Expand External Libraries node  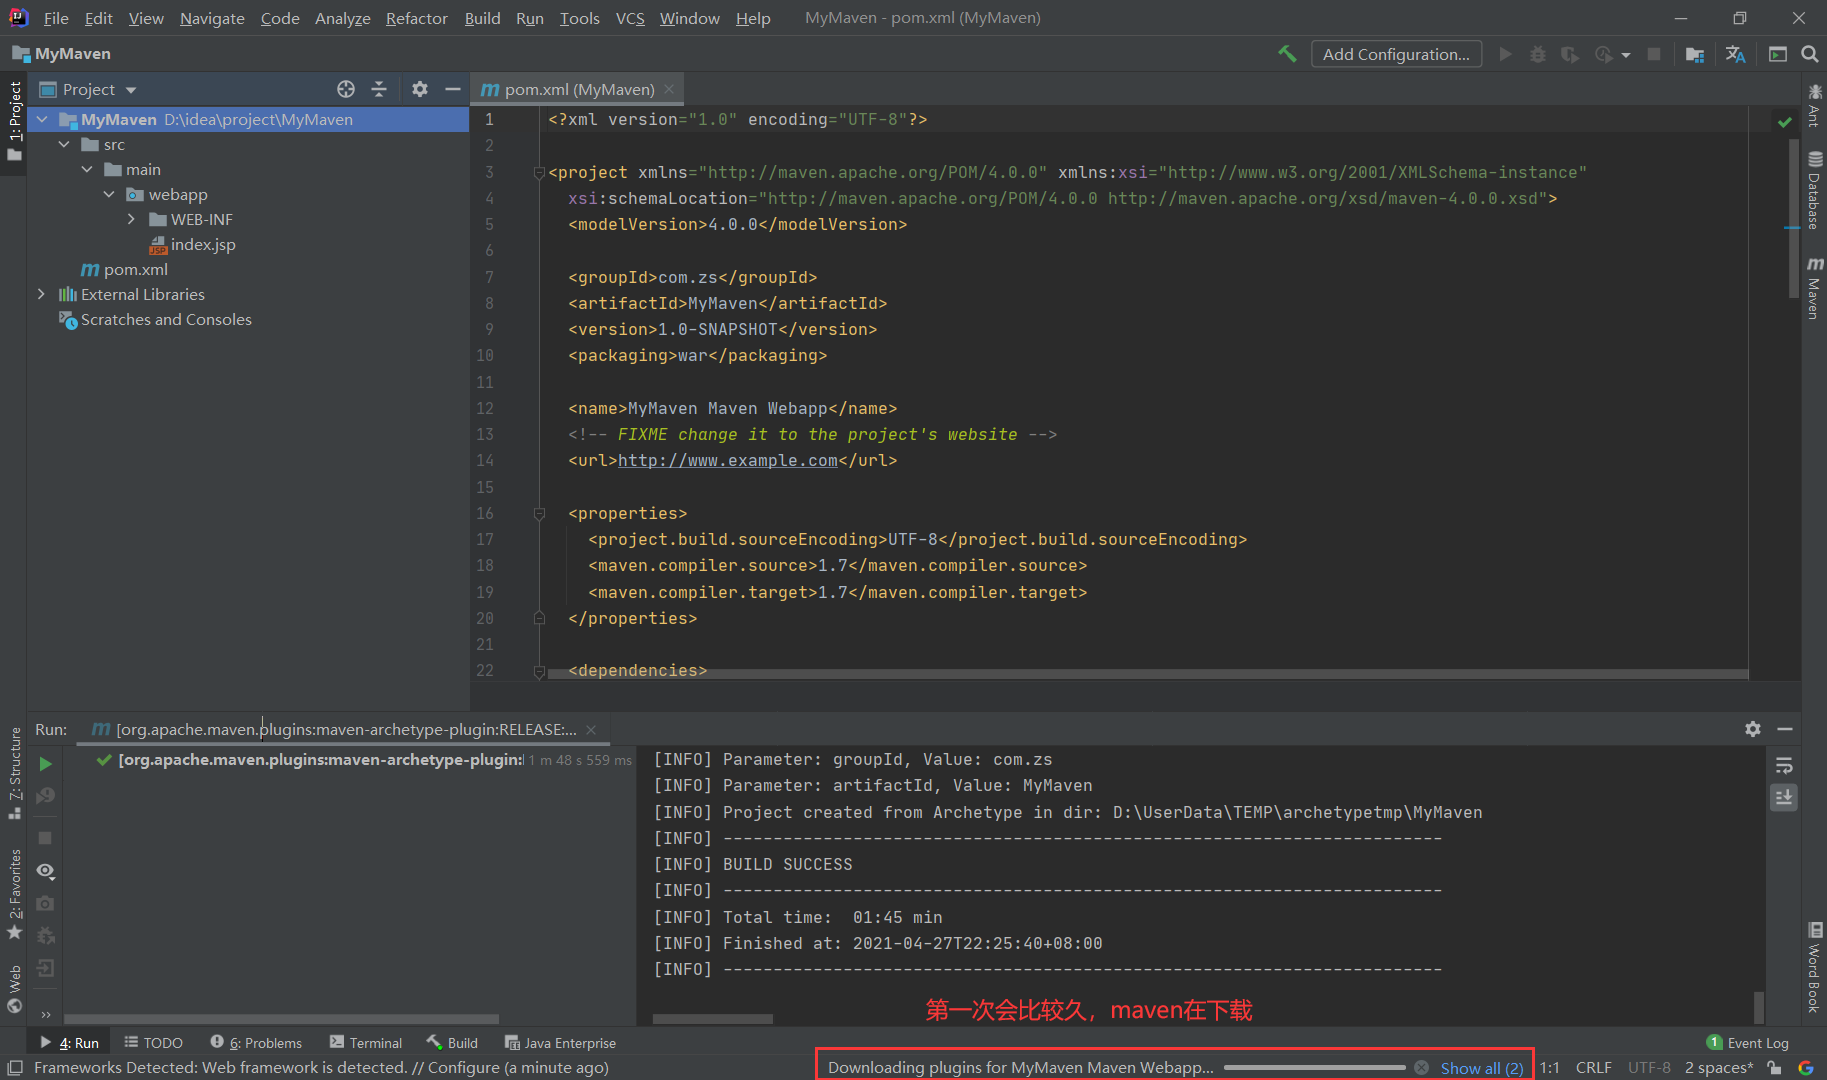[41, 294]
